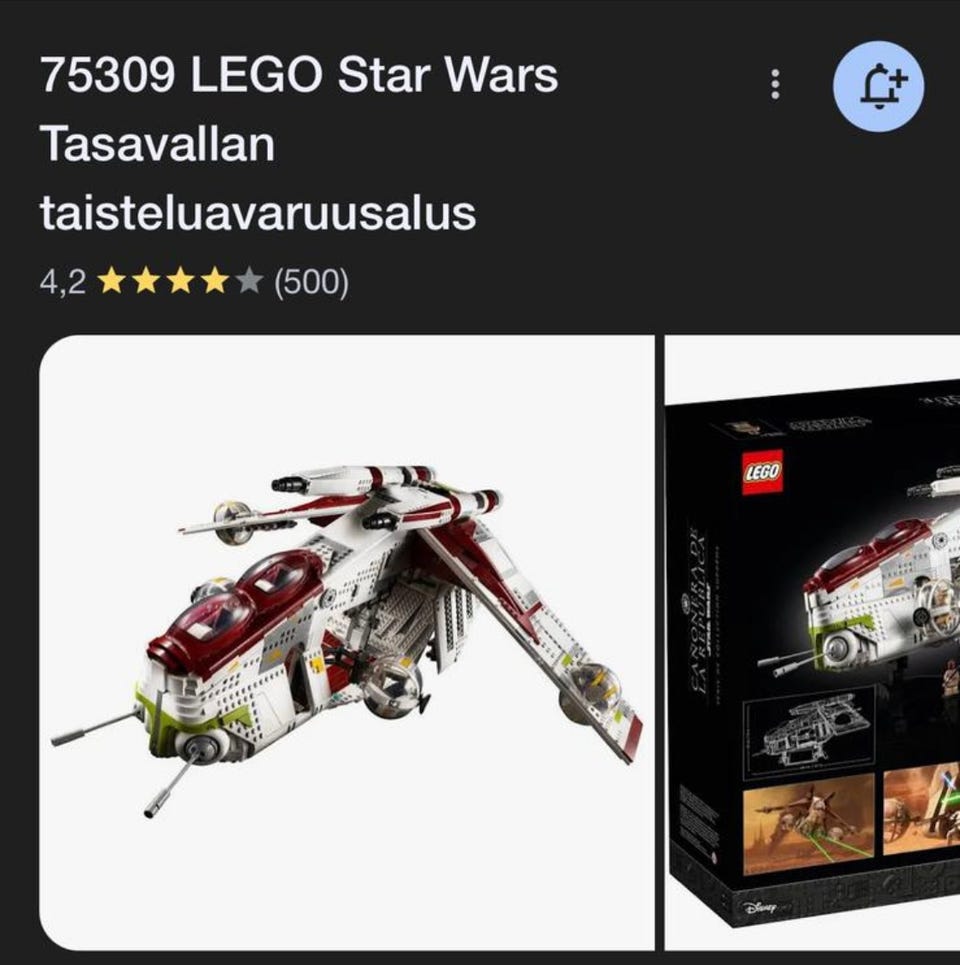Open the three-dot more options menu

775,84
